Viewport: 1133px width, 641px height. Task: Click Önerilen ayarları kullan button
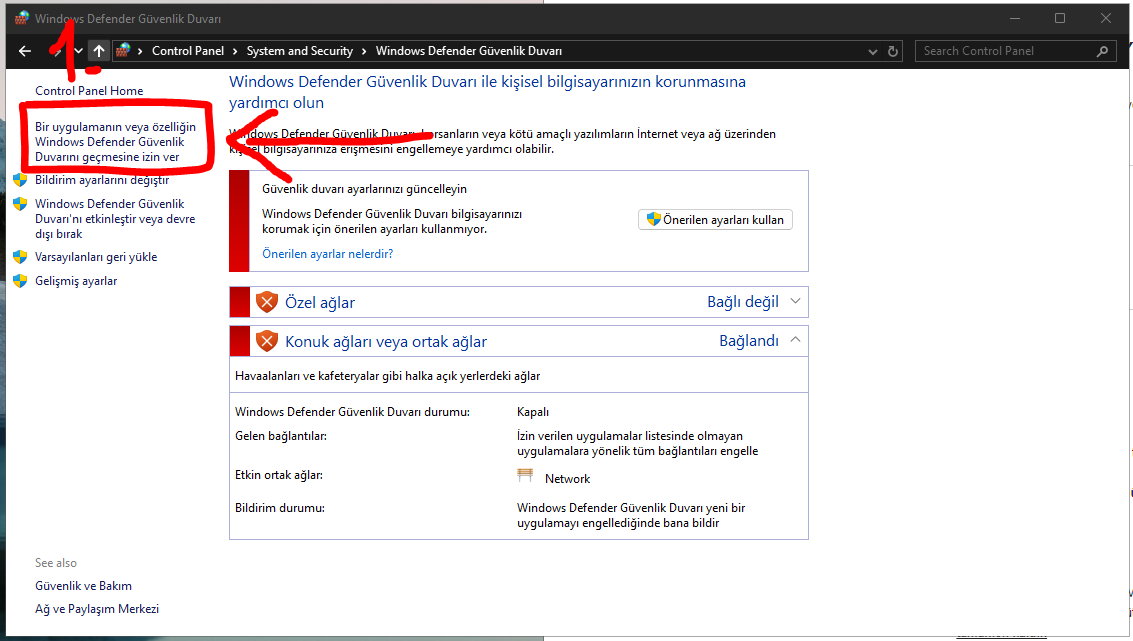(715, 220)
